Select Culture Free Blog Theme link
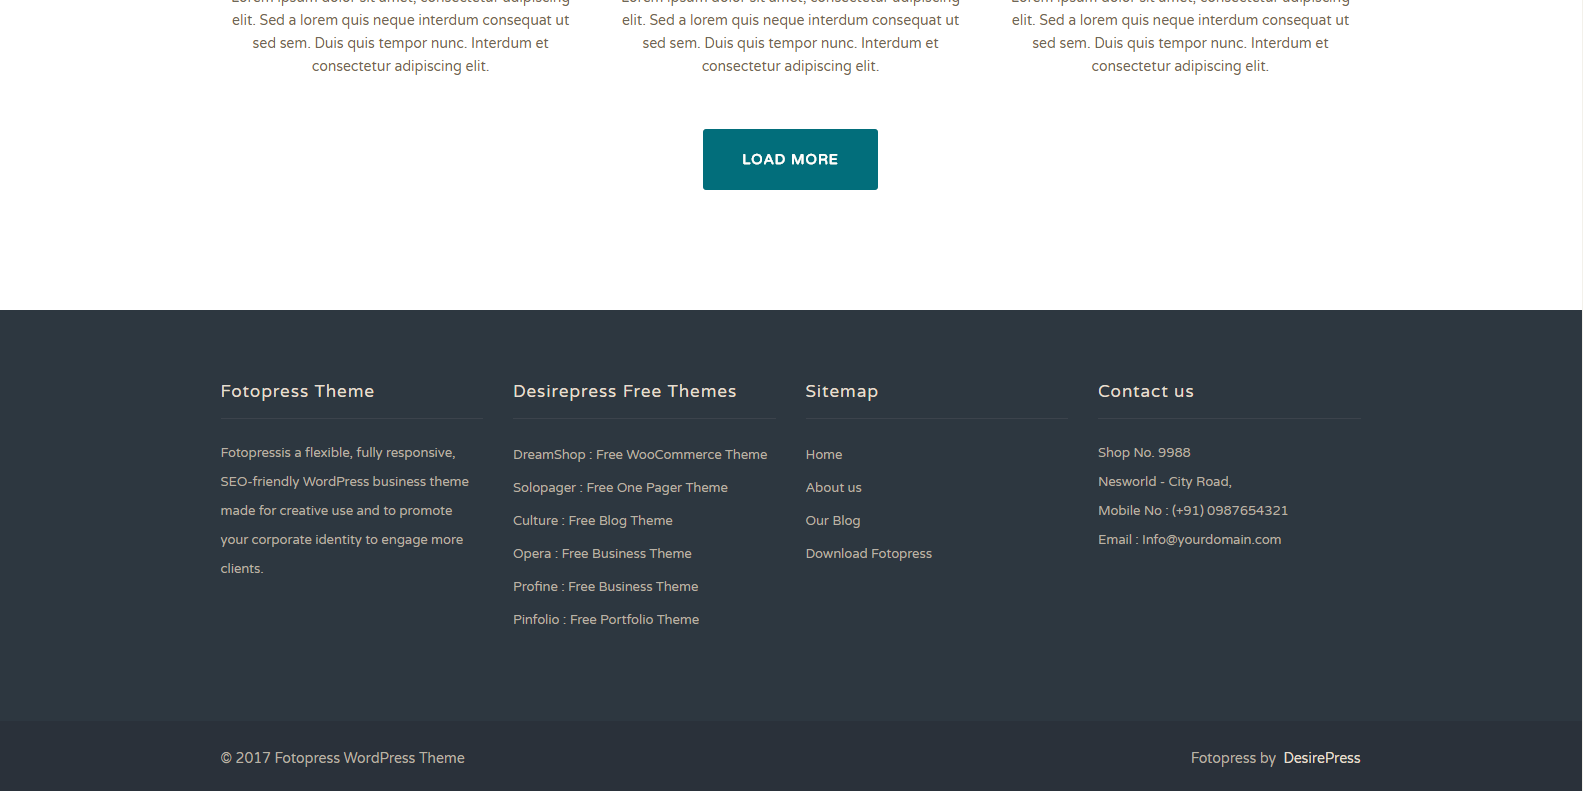 click(x=592, y=520)
